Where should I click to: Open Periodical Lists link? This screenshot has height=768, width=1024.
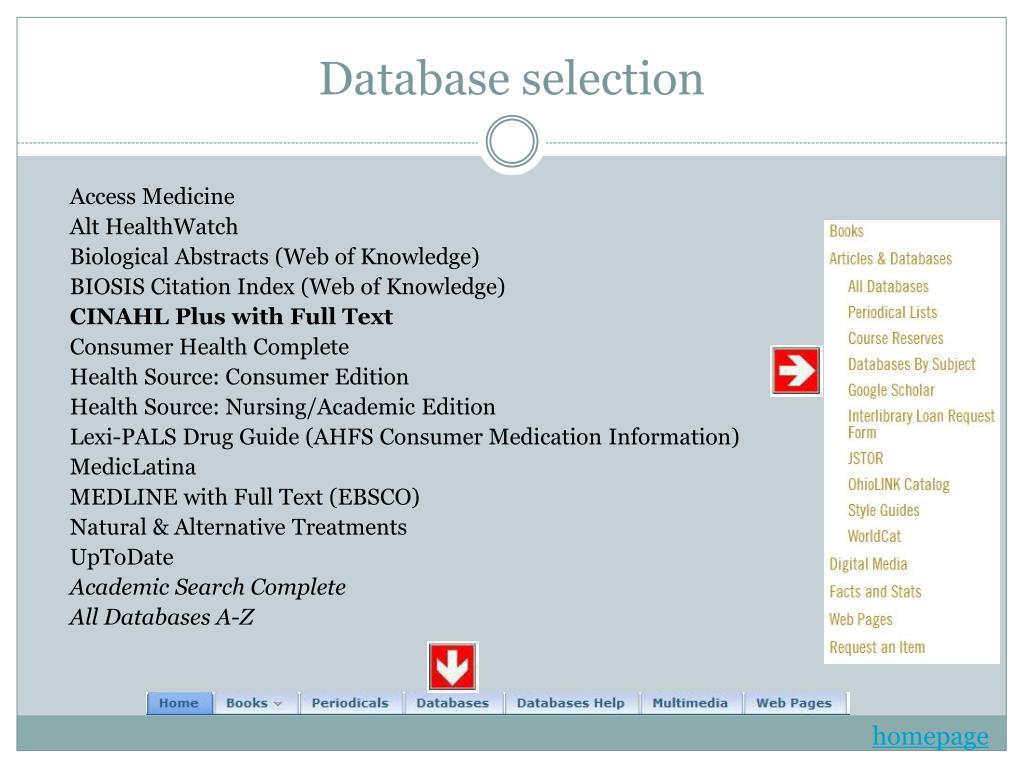893,313
